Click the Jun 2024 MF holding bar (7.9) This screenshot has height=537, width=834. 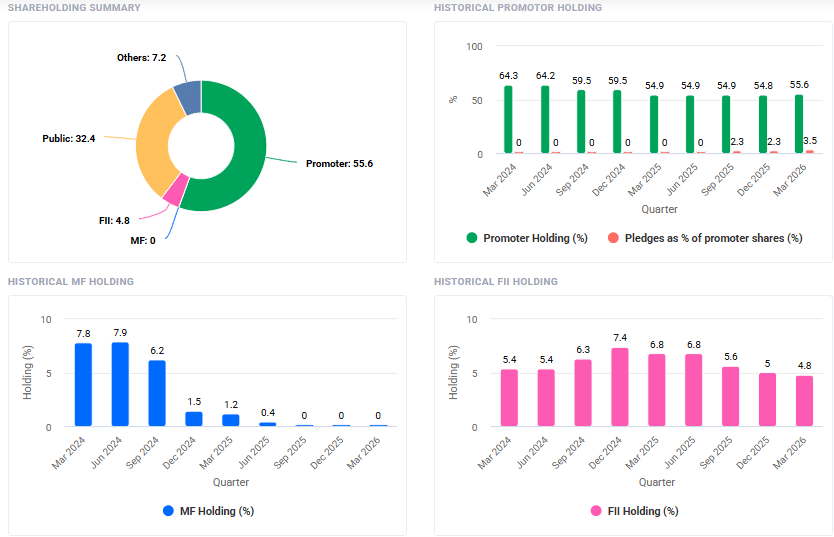point(120,385)
